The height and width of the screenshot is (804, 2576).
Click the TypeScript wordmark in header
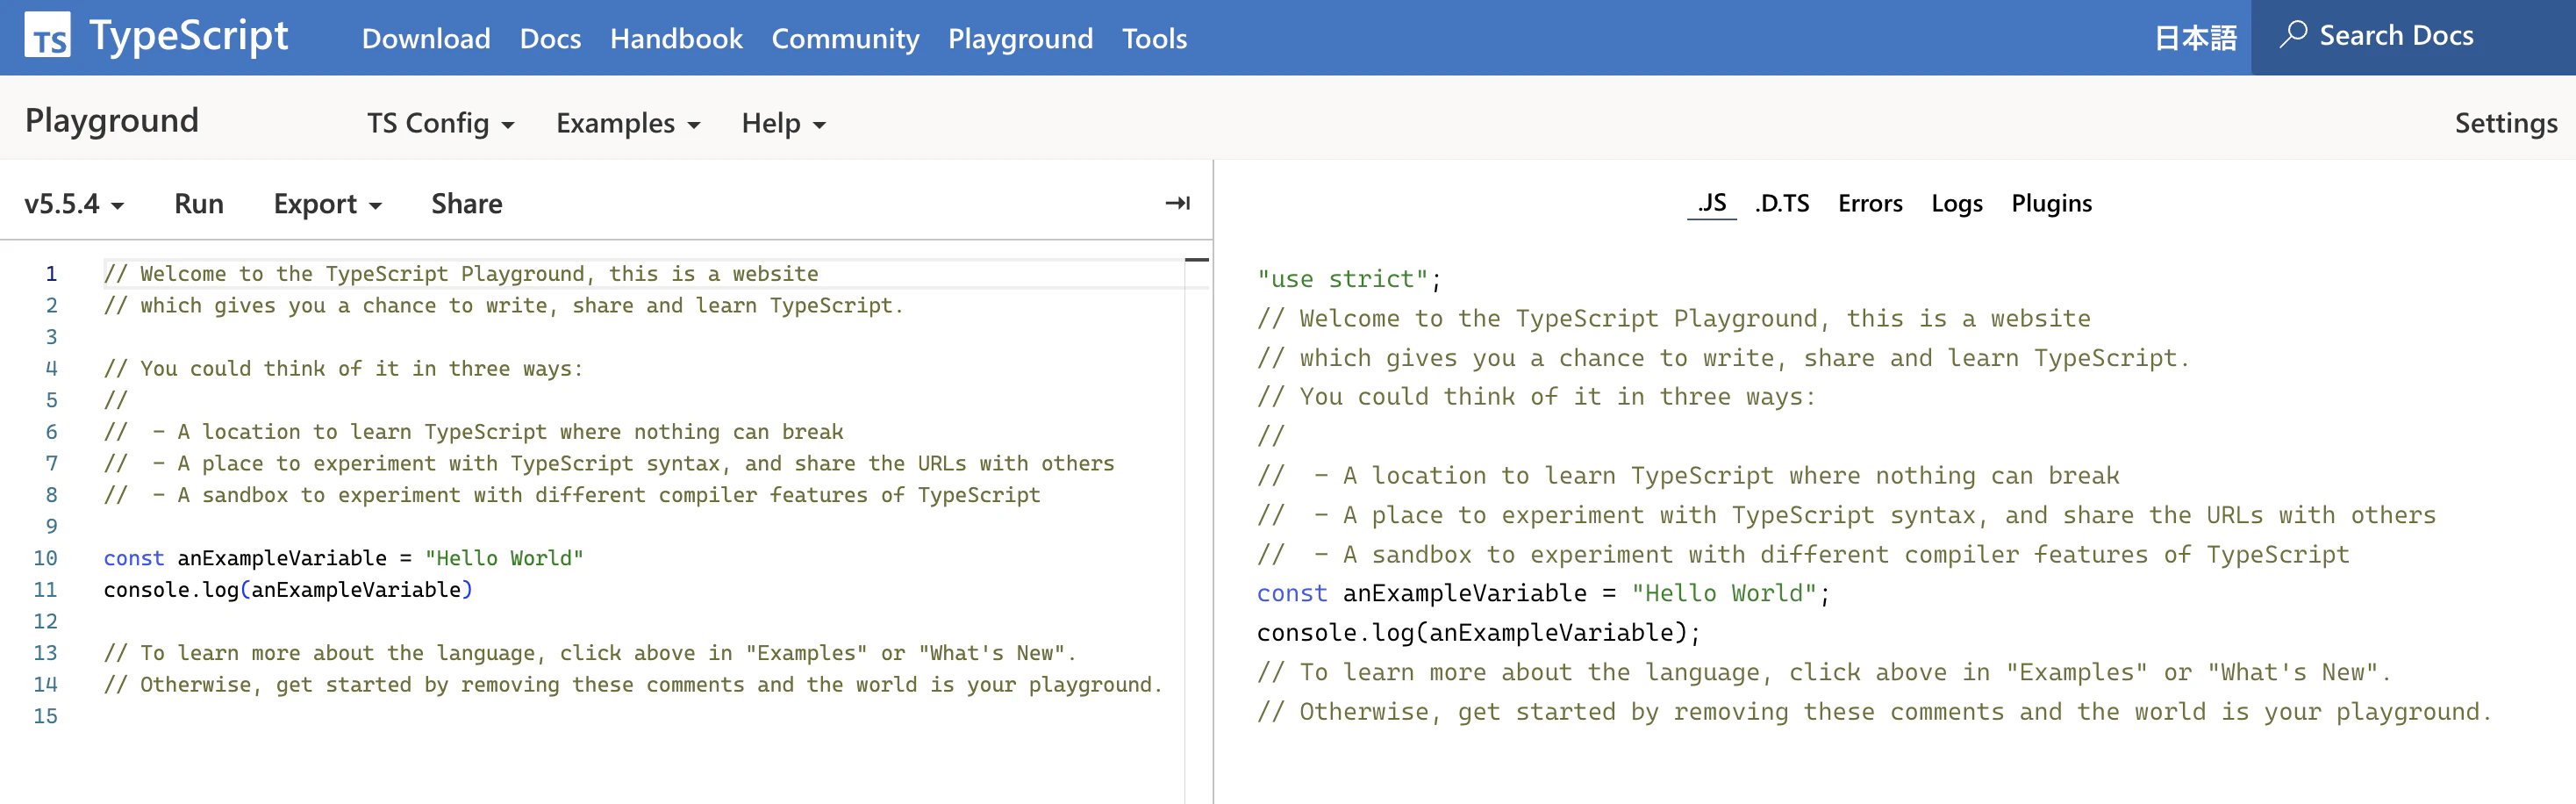(189, 36)
